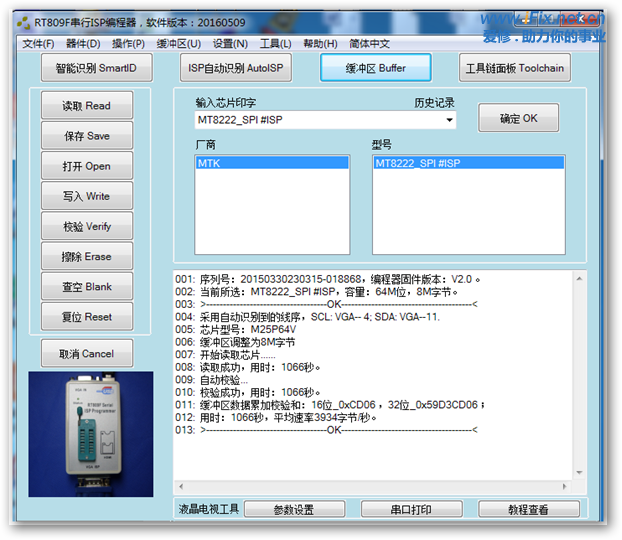The image size is (622, 540).
Task: Click the ISP自动识别 AutoISP button
Action: tap(236, 68)
